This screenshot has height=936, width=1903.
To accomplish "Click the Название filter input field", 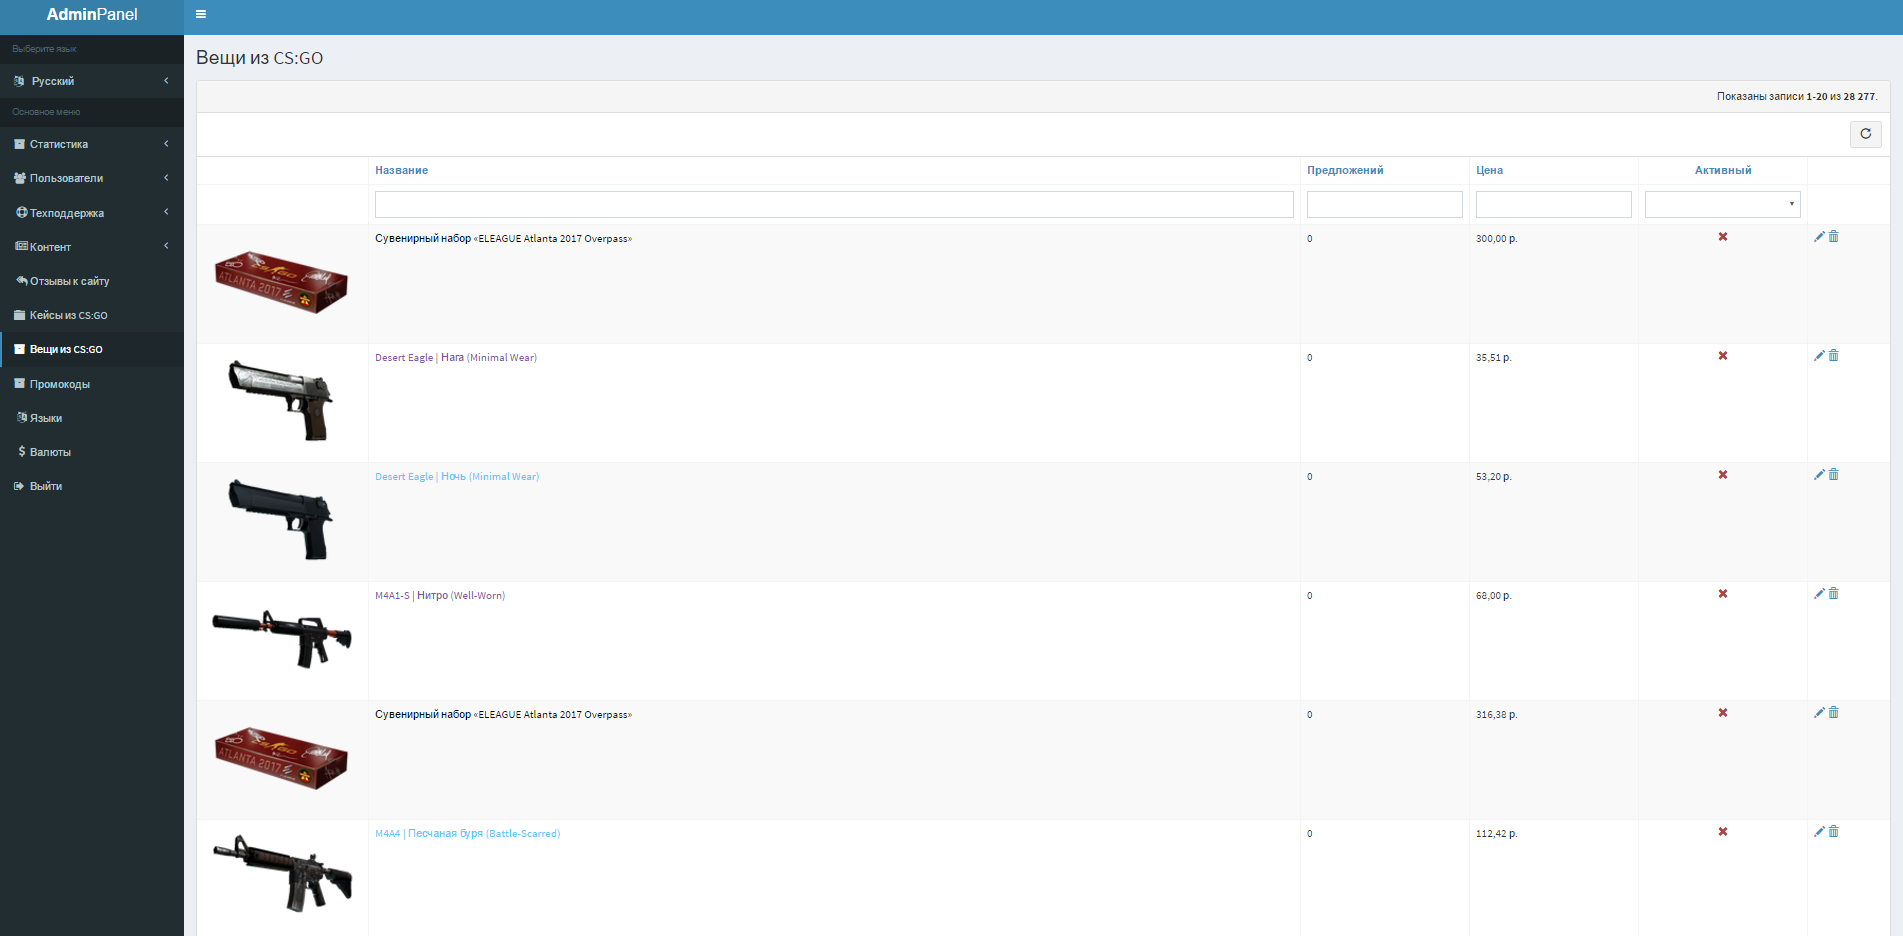I will tap(834, 204).
